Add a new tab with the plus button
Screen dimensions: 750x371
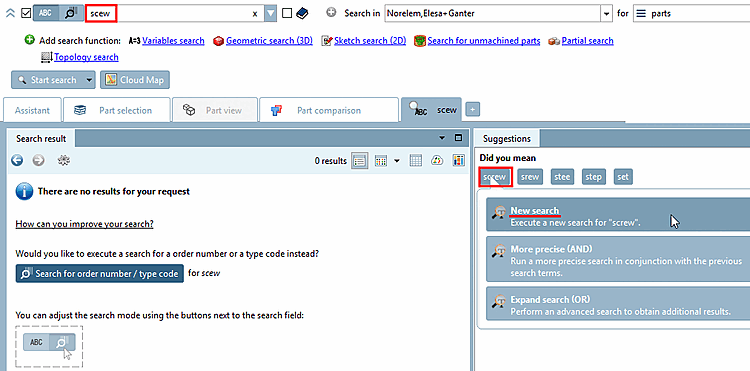[473, 110]
